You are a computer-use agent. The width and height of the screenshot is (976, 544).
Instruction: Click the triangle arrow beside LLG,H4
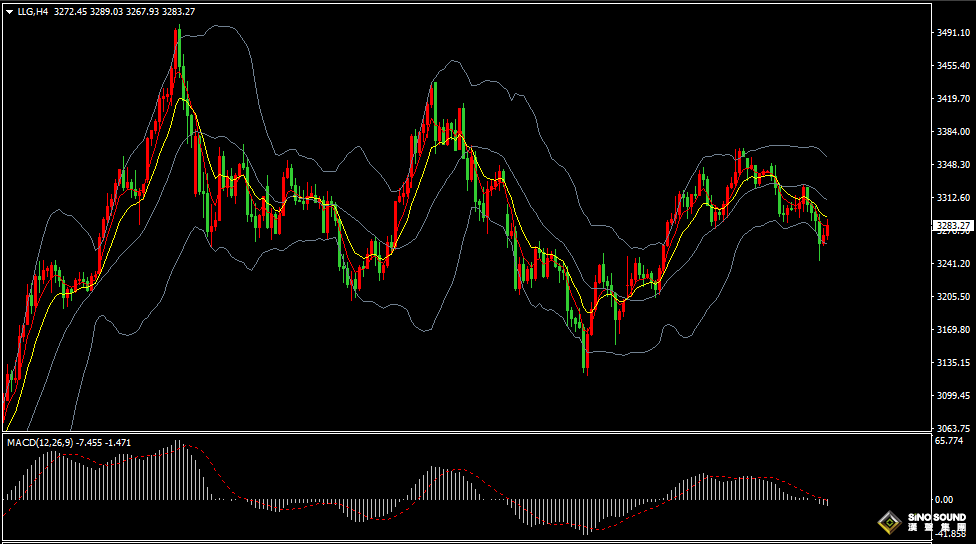pyautogui.click(x=9, y=12)
